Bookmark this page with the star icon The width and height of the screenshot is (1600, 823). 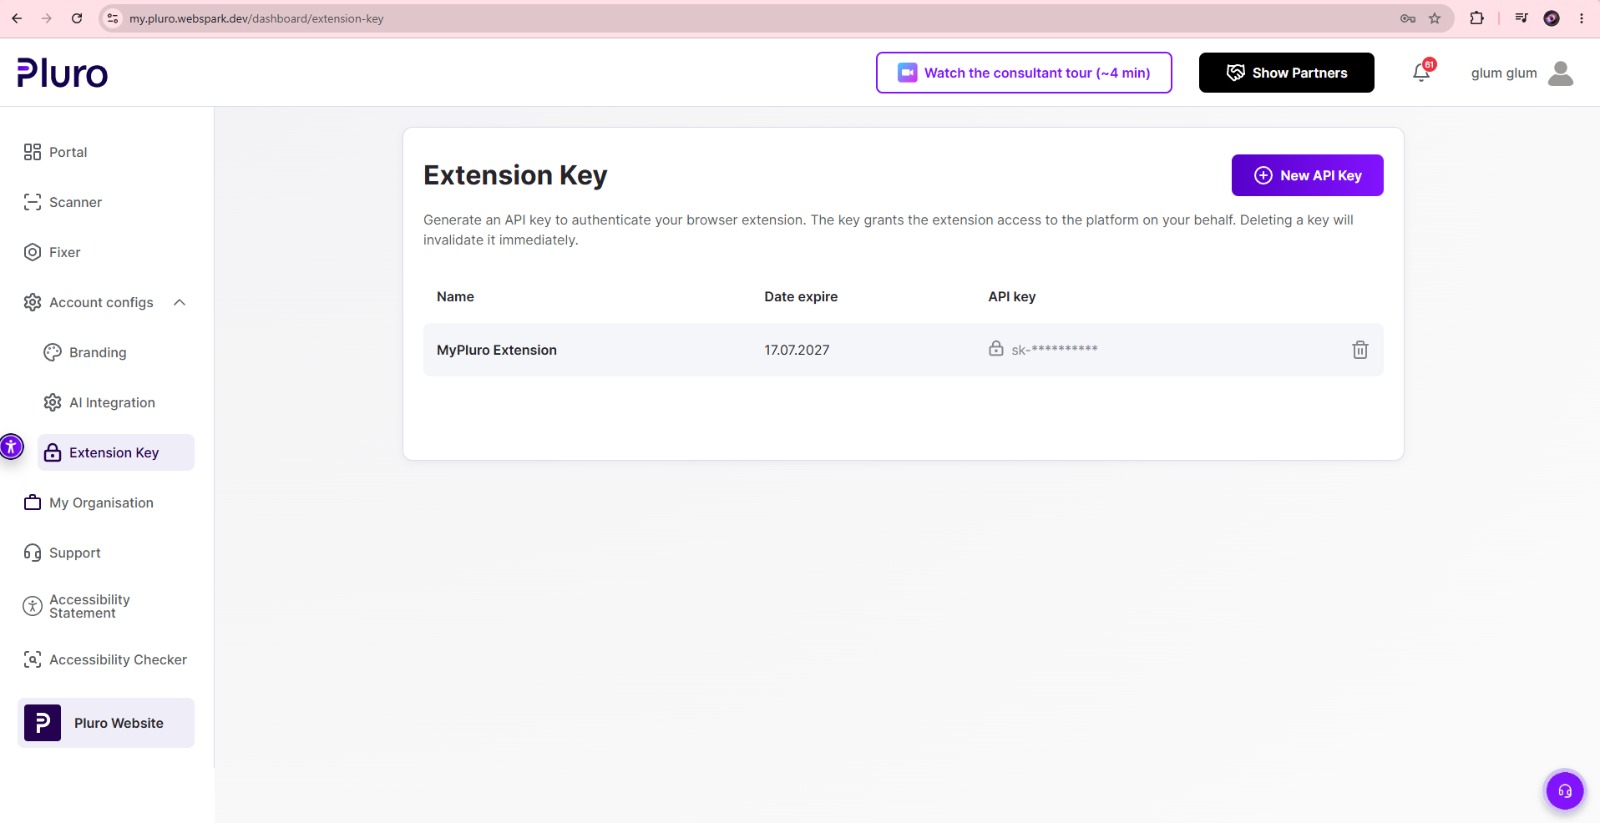(x=1434, y=18)
